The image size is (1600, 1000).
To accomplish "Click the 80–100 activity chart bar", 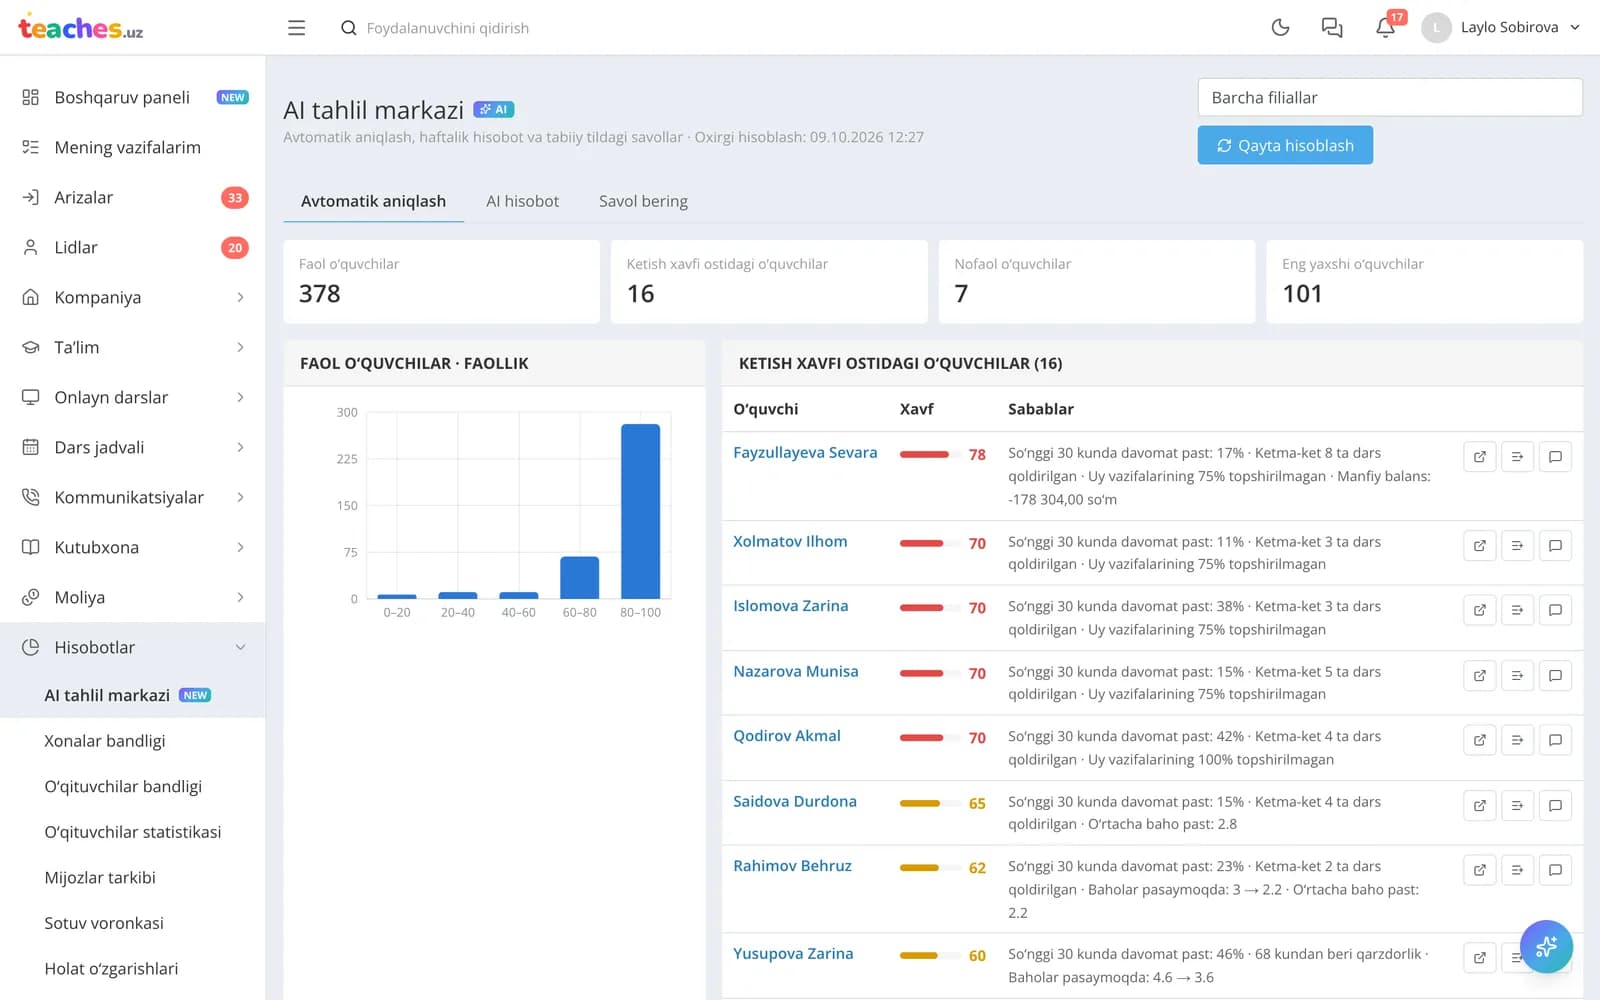I will tap(640, 511).
